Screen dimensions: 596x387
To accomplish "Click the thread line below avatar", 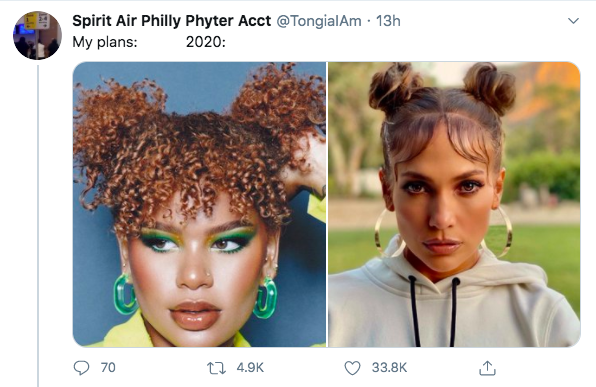I will pyautogui.click(x=38, y=226).
